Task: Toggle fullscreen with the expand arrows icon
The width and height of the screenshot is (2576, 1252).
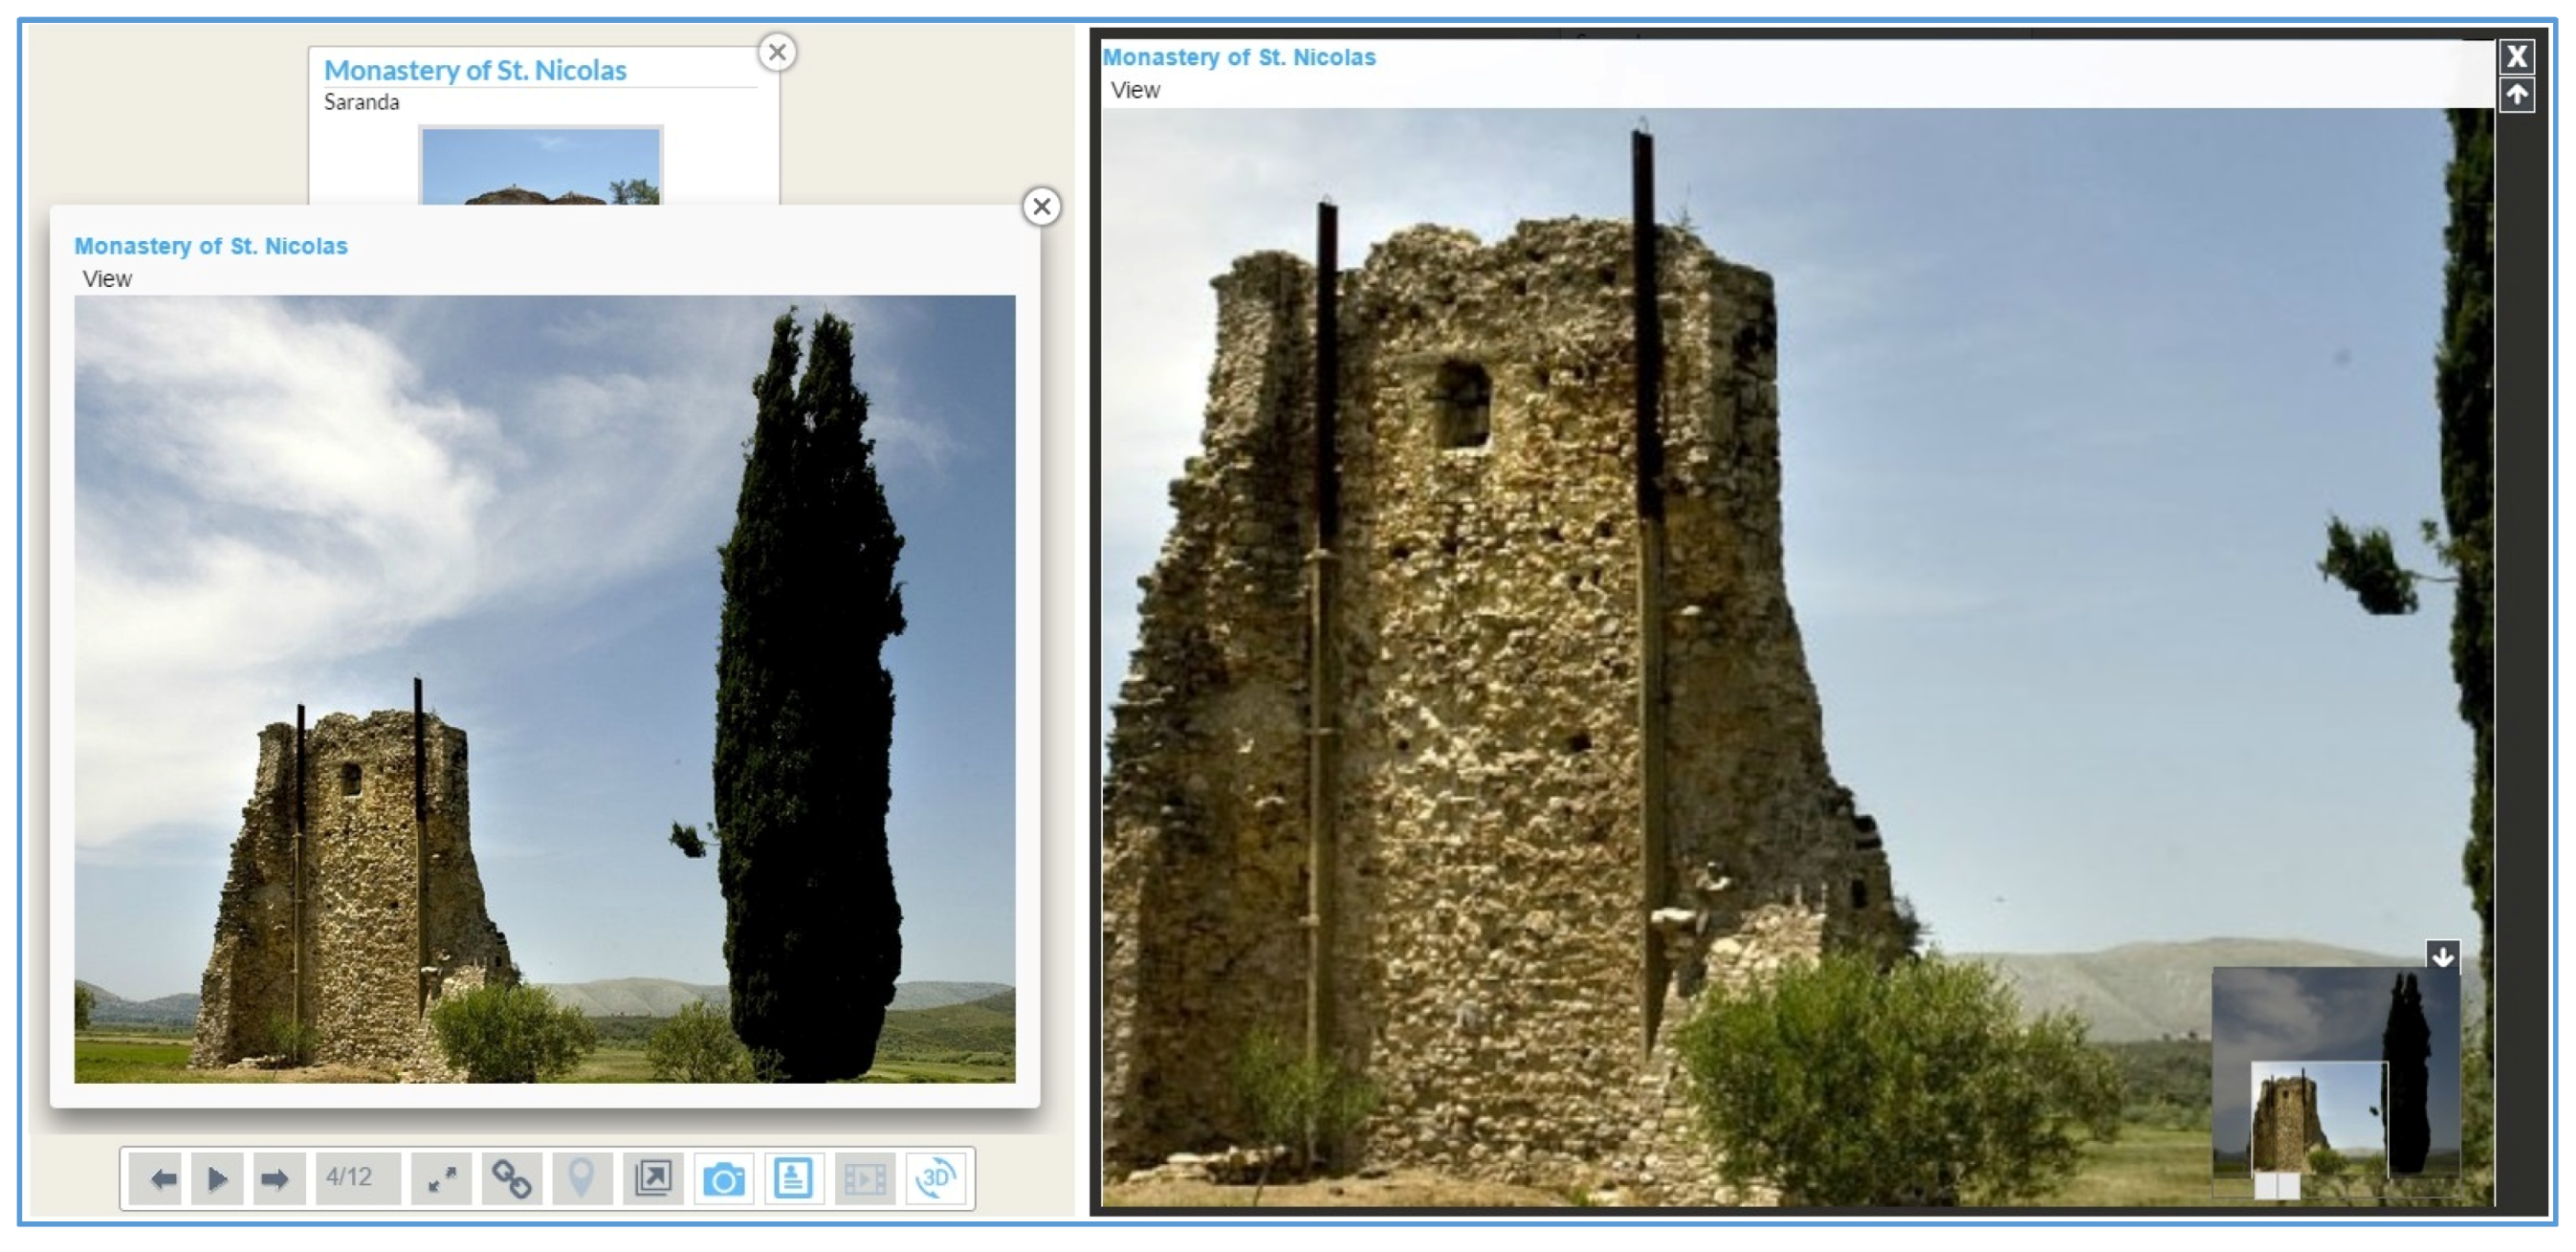Action: click(x=441, y=1179)
